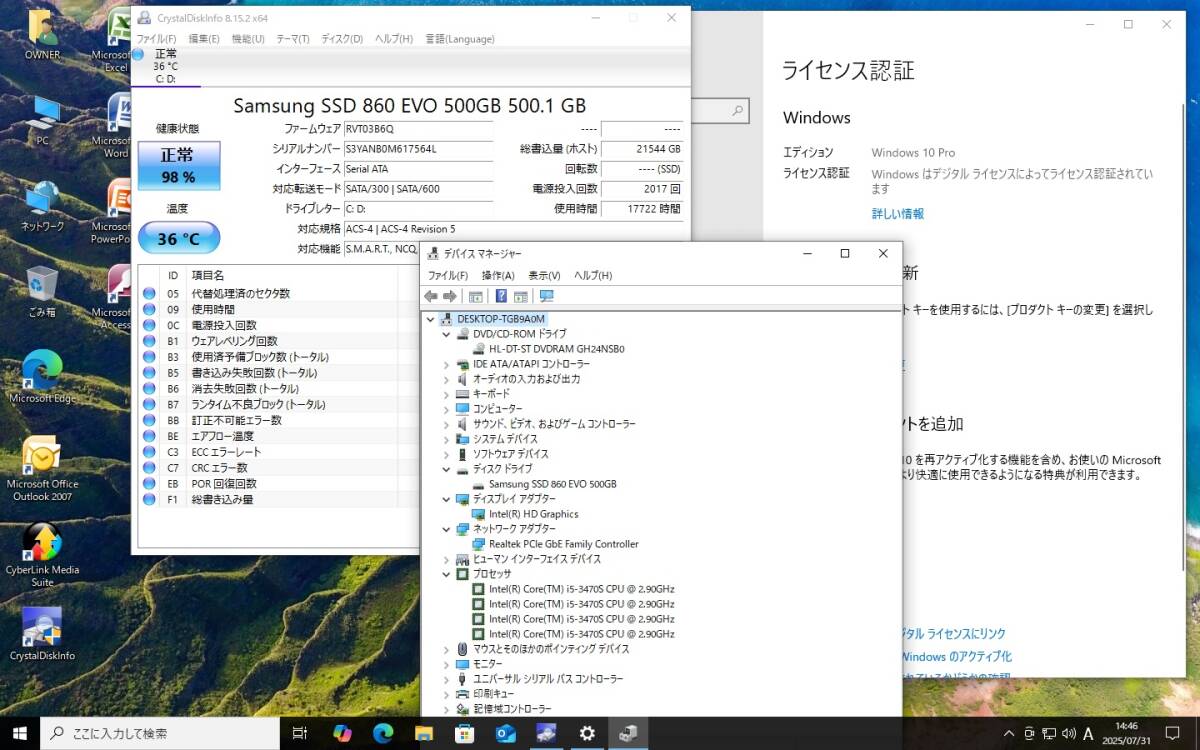Collapse DVD/CD-ROM ドライブ node
1200x750 pixels.
[446, 334]
